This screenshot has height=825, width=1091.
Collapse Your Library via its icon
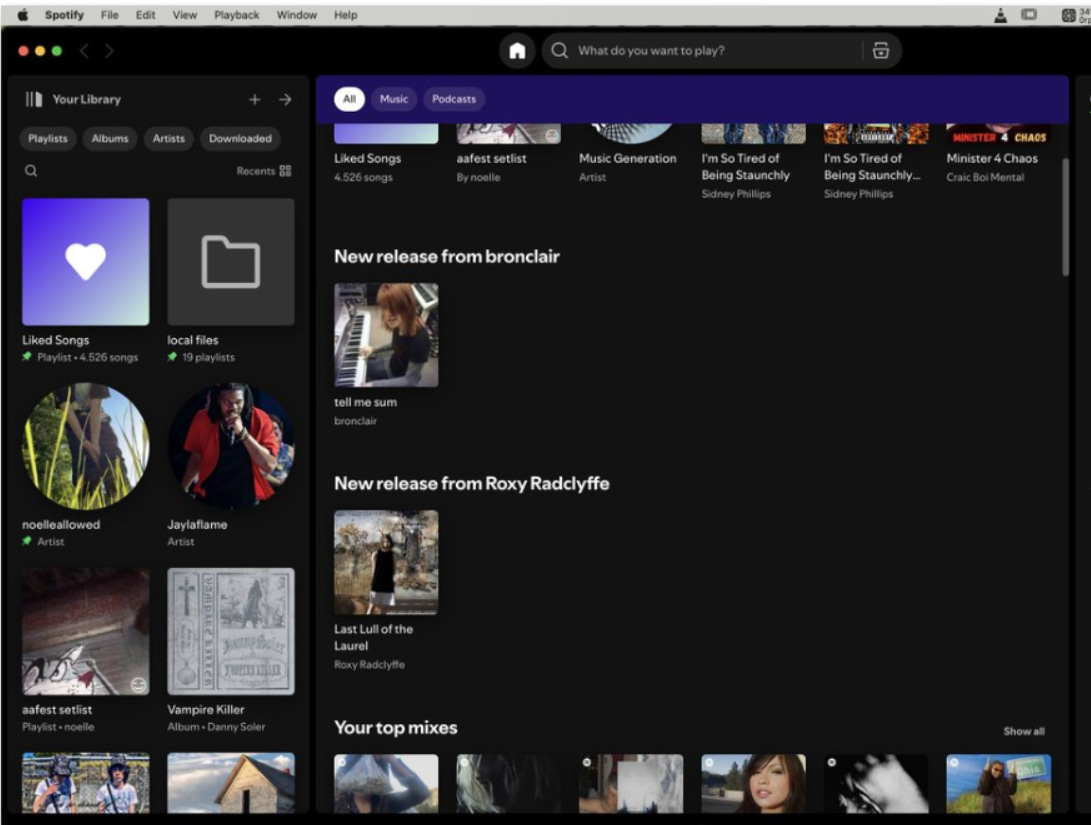coord(33,99)
